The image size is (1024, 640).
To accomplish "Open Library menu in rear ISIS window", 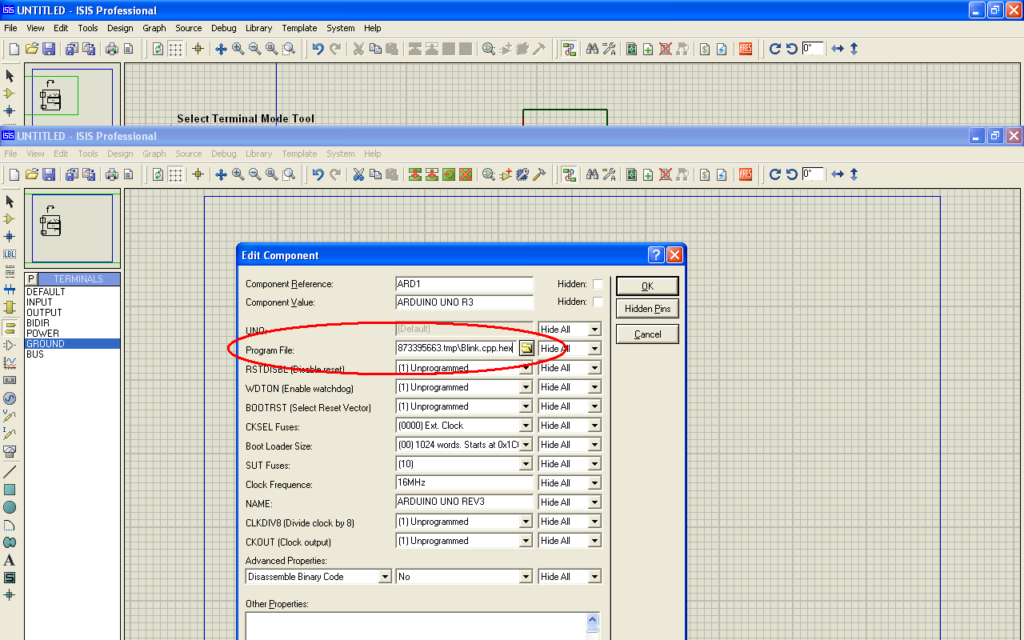I will 259,28.
